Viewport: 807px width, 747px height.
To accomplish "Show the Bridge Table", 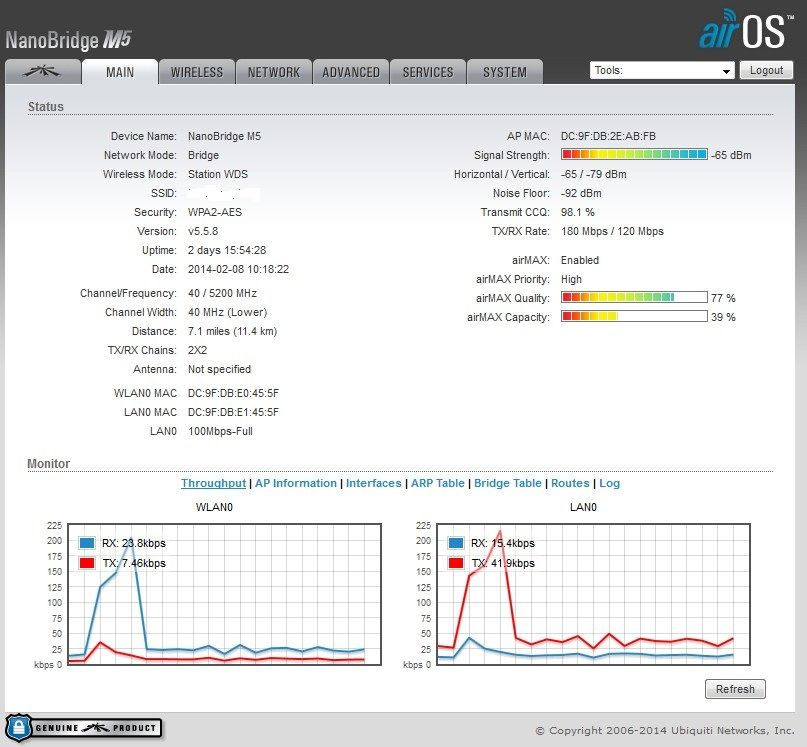I will [507, 483].
